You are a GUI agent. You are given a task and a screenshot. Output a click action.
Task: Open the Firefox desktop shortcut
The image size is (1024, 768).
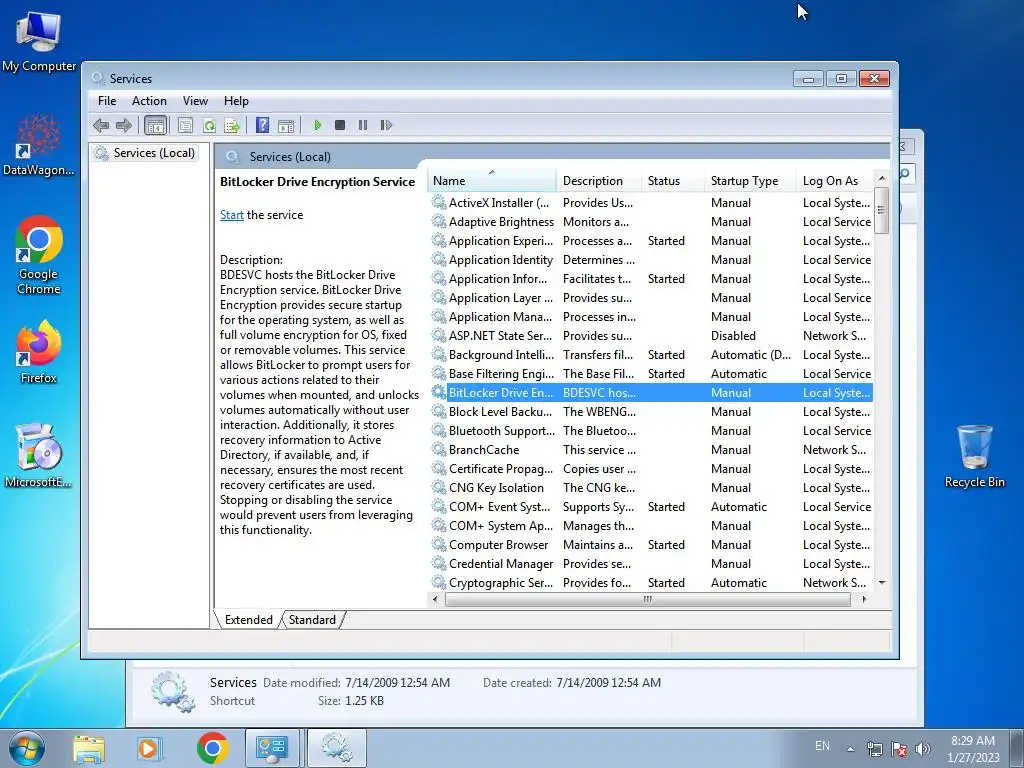[x=39, y=352]
